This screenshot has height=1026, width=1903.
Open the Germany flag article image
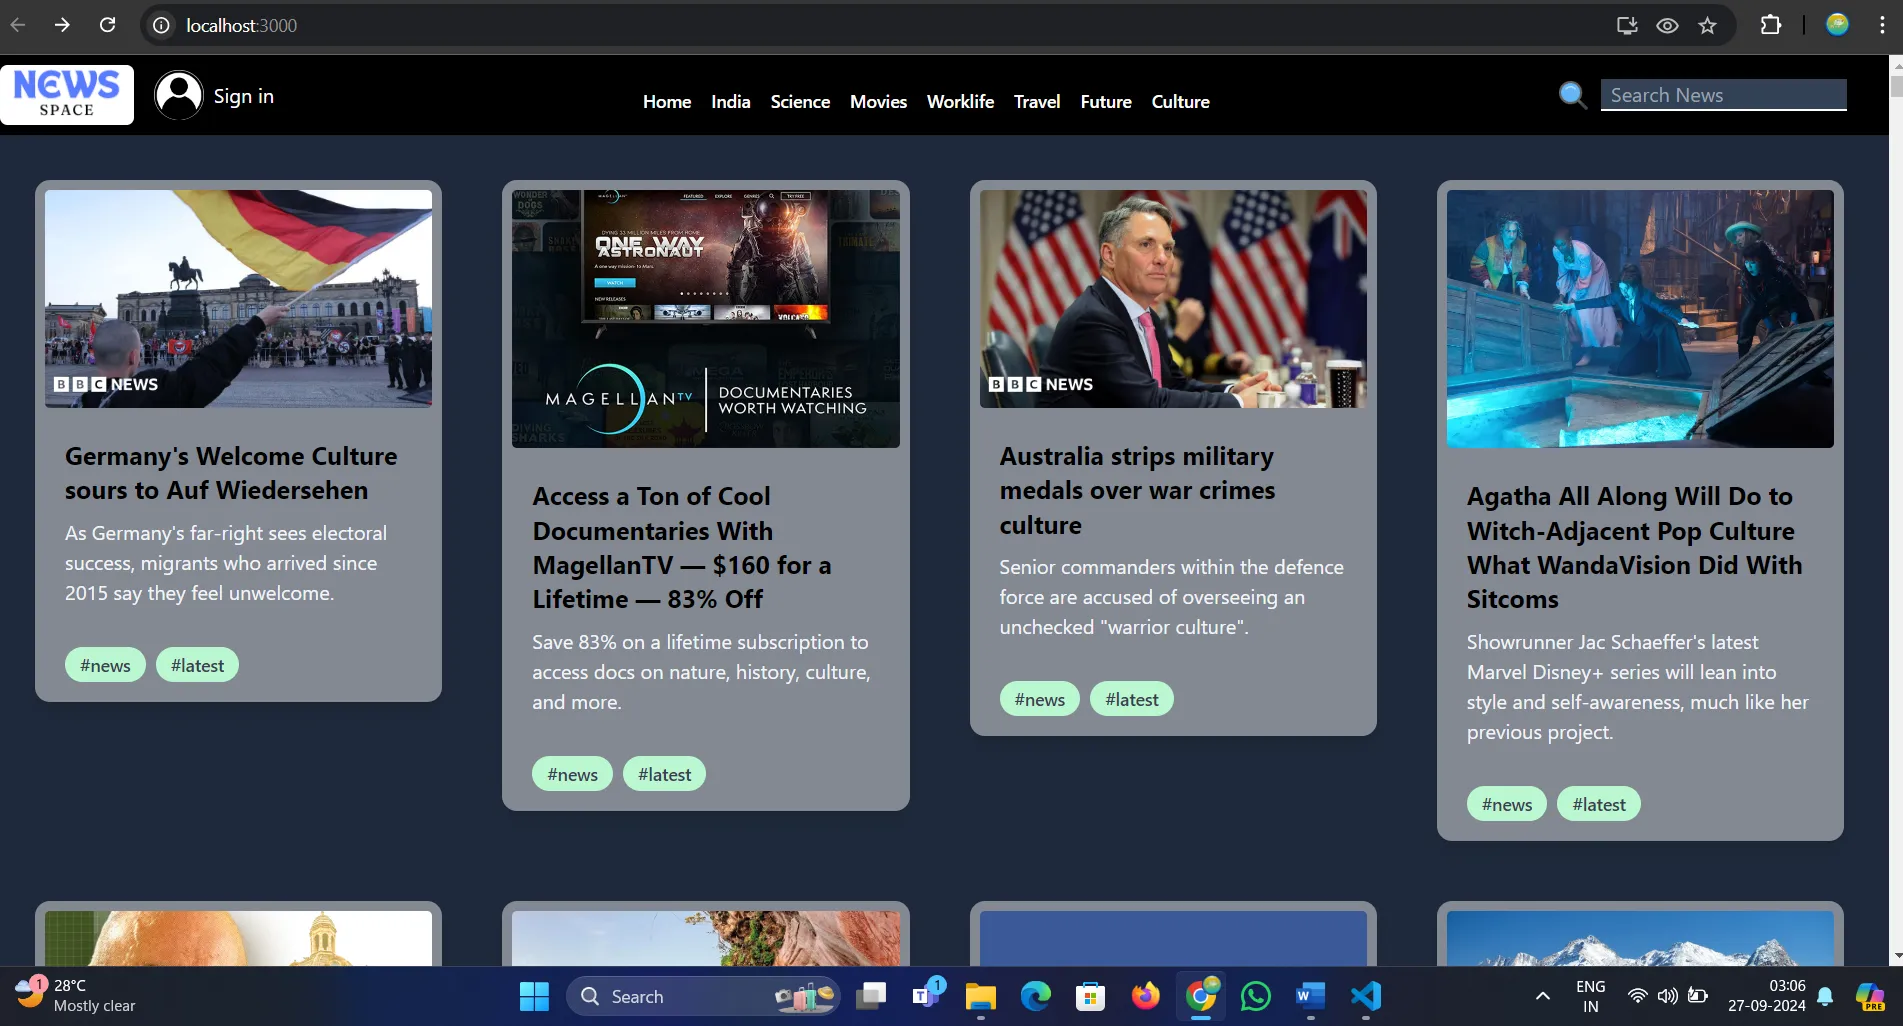point(239,299)
